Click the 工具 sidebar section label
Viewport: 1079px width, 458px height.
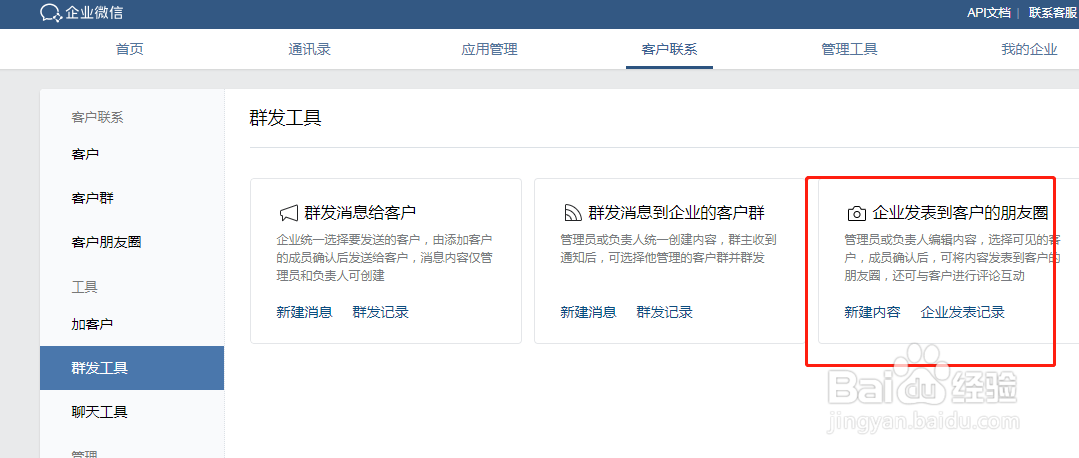(85, 287)
